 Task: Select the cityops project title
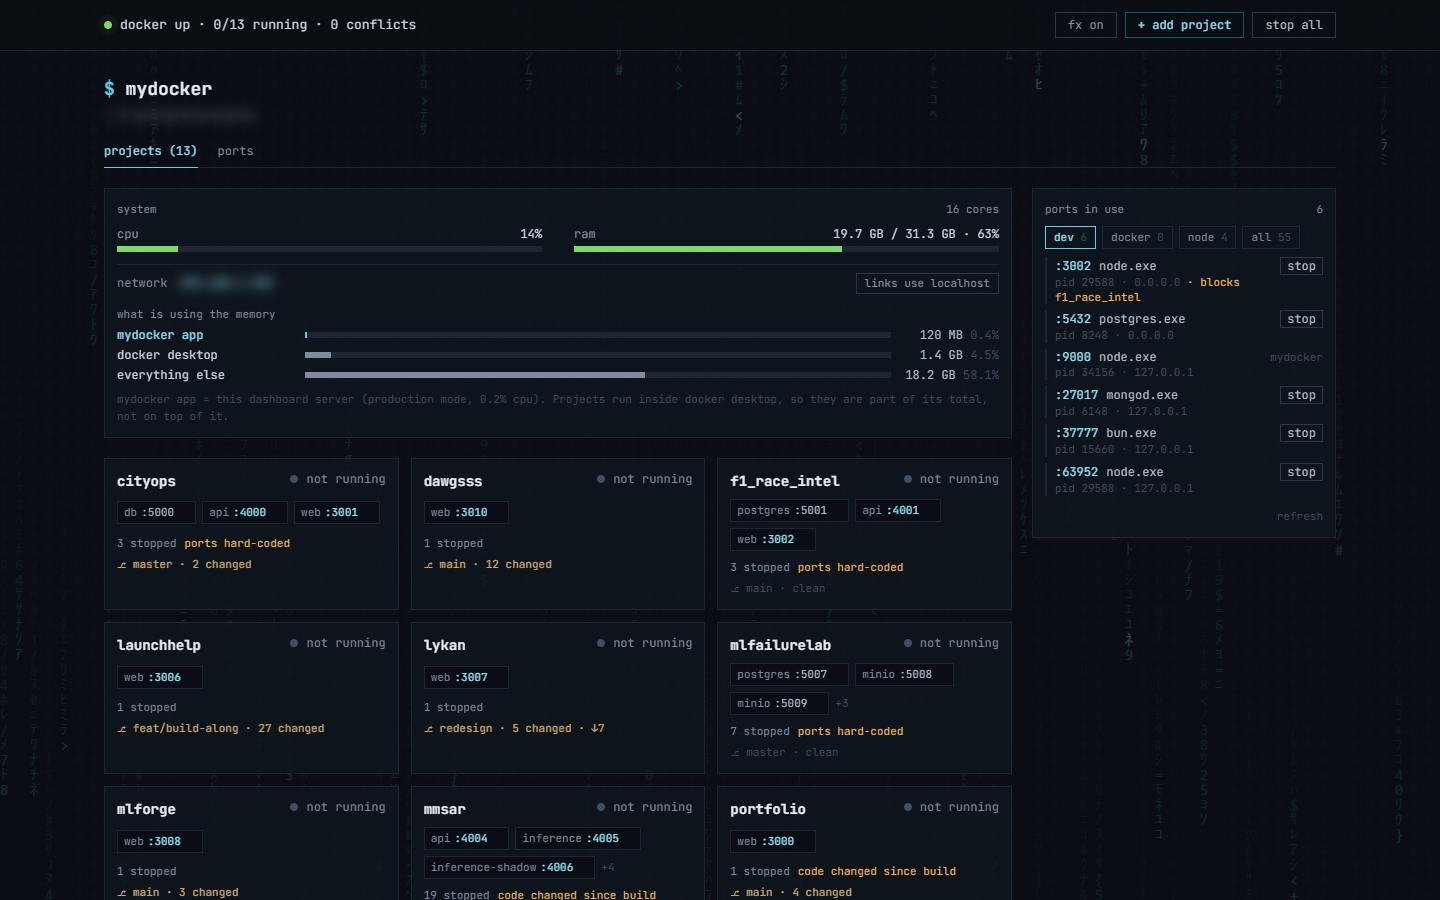(x=146, y=481)
